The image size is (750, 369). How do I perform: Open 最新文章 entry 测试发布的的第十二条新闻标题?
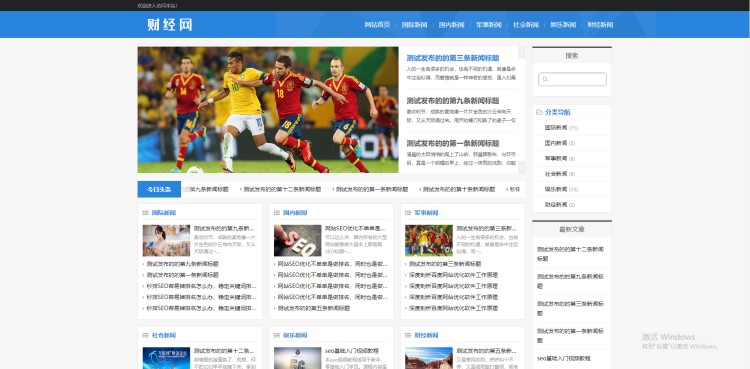click(x=570, y=254)
